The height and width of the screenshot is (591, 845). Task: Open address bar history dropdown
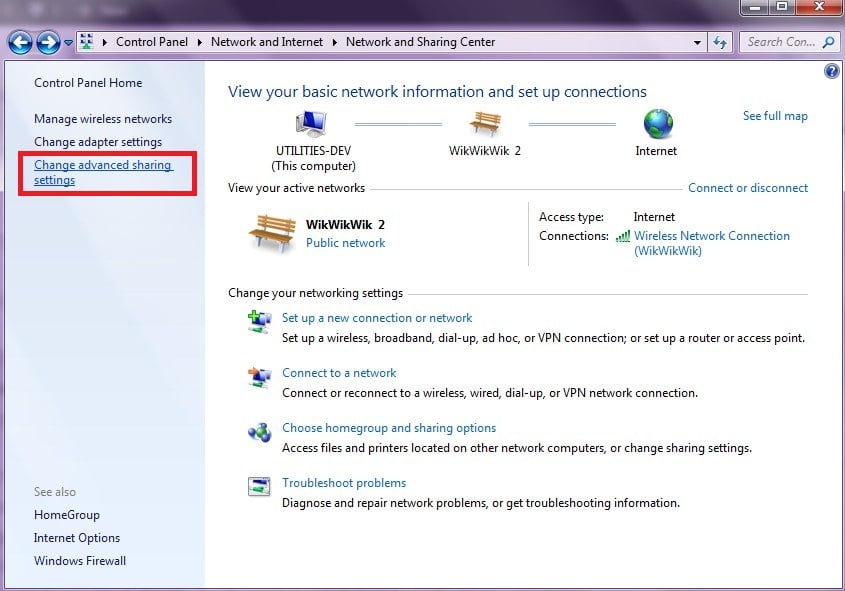(697, 42)
